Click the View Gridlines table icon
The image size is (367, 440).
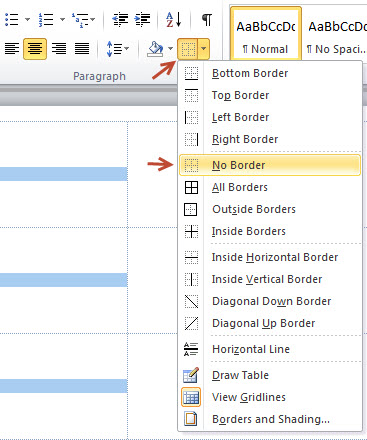(191, 397)
